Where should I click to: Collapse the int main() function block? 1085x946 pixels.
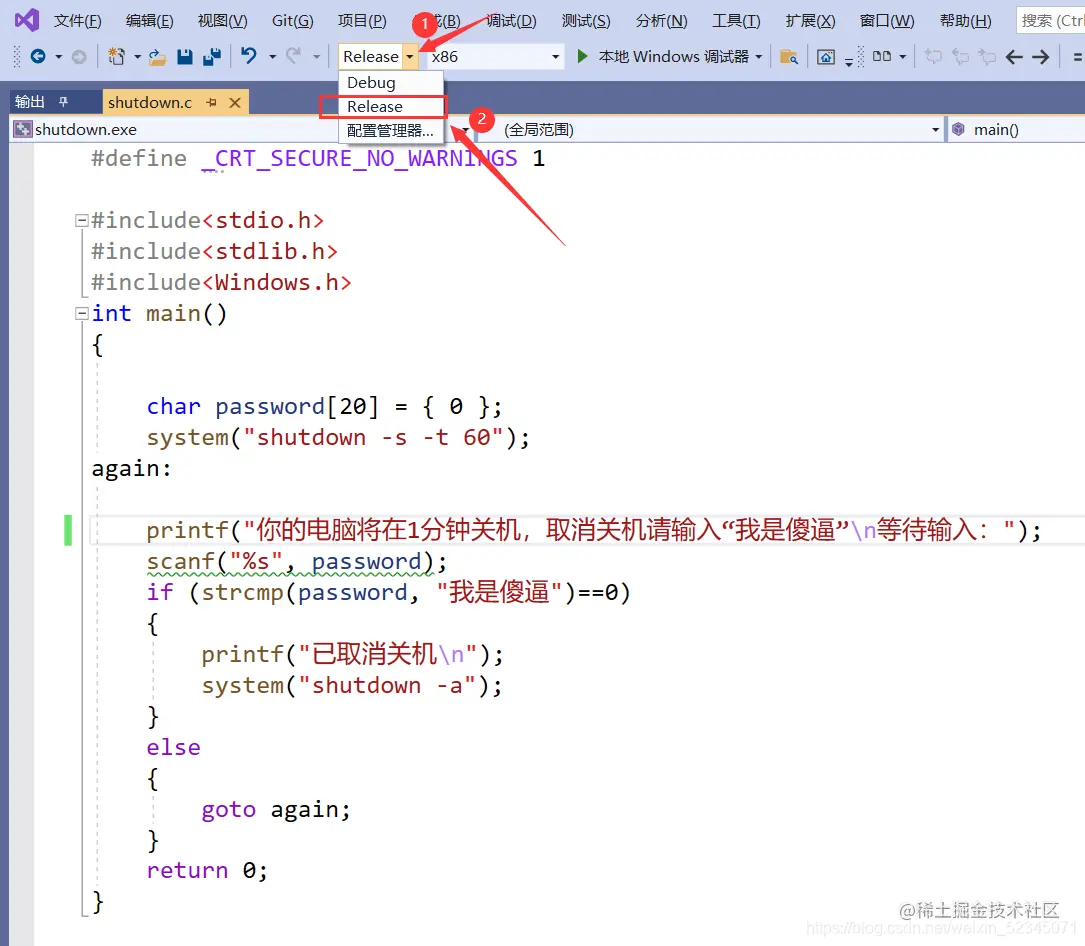pyautogui.click(x=81, y=313)
